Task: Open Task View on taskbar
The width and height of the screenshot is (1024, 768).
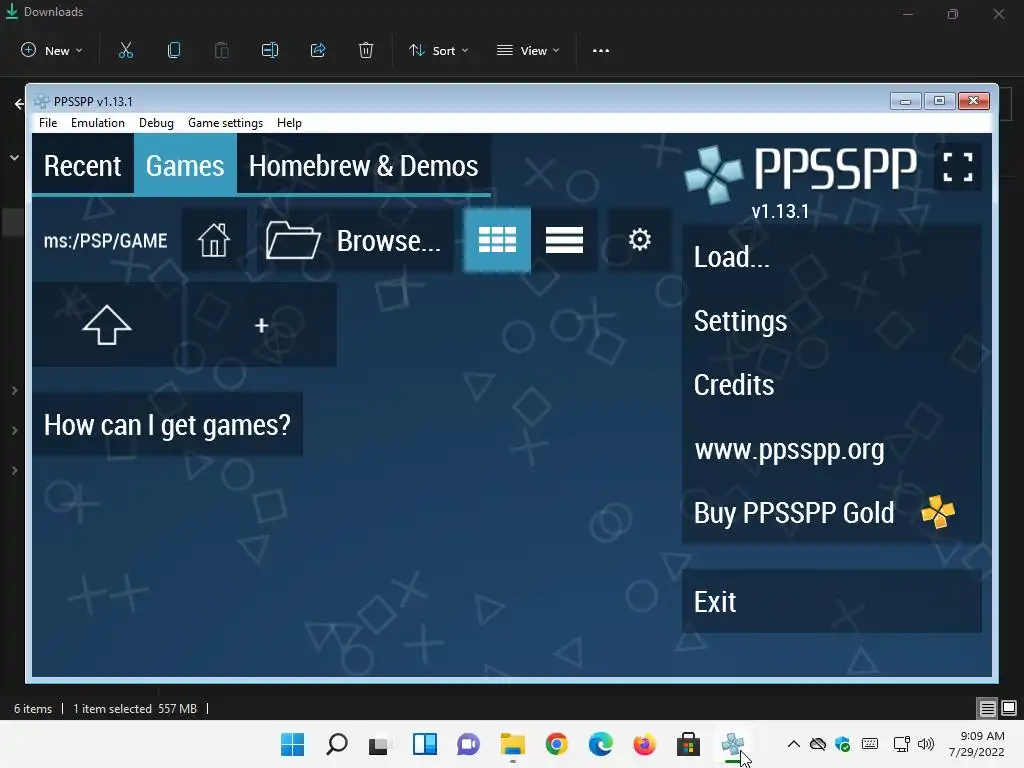Action: click(x=380, y=744)
